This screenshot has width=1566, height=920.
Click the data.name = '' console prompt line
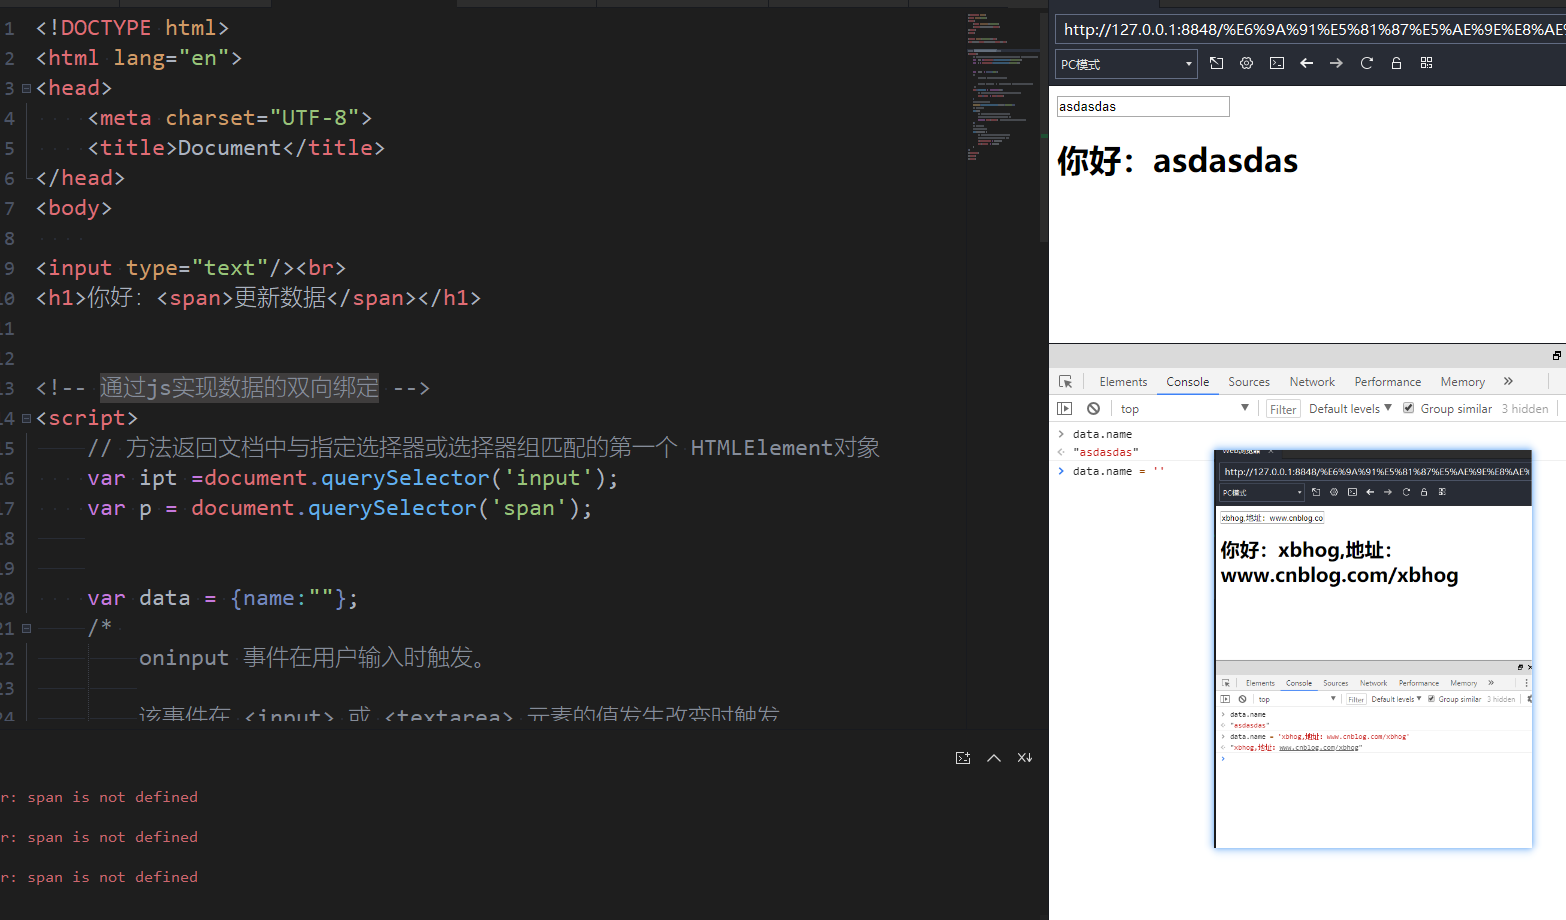tap(1118, 471)
